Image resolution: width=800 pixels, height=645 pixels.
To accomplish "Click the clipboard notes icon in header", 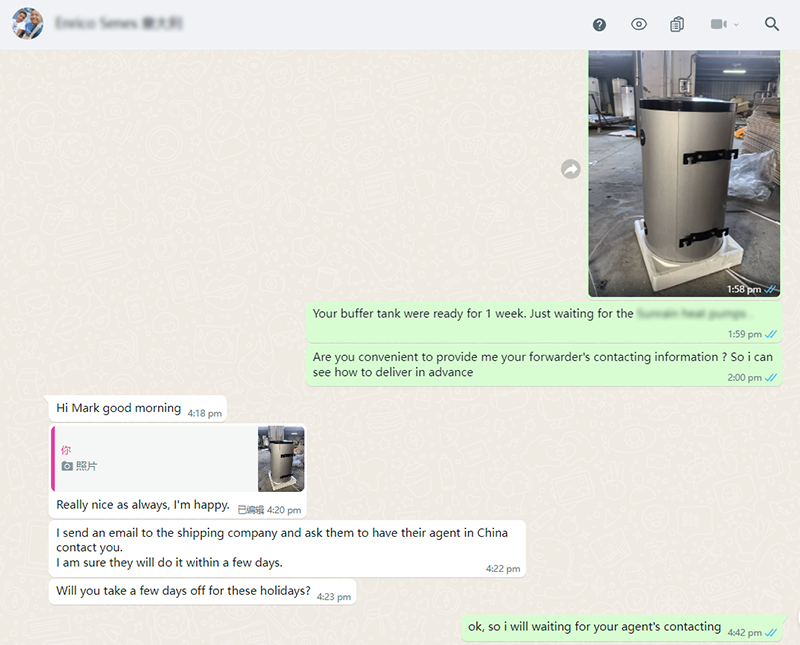I will coord(677,24).
